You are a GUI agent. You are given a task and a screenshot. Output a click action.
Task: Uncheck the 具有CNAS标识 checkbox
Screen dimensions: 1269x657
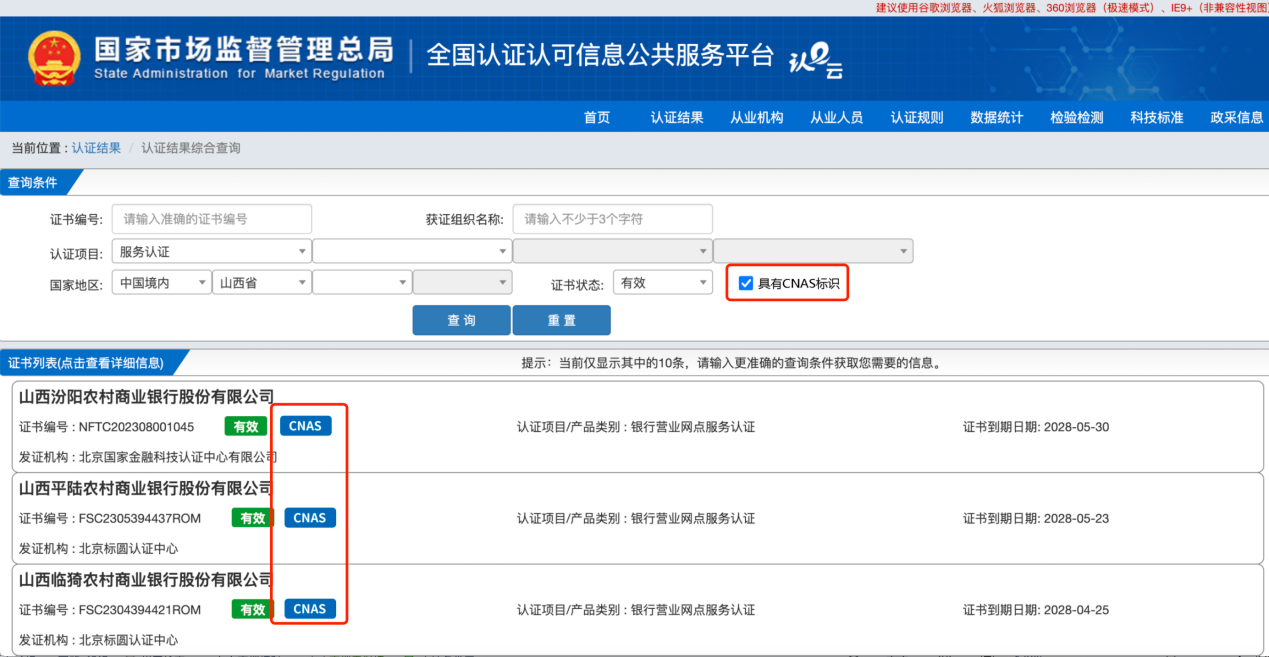coord(745,283)
